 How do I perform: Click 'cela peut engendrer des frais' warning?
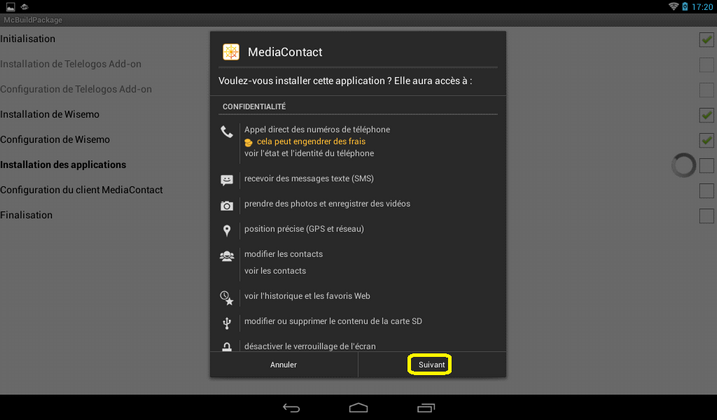[x=311, y=141]
